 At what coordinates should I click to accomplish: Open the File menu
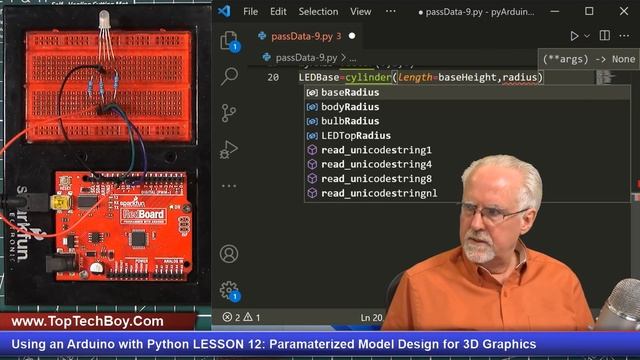click(250, 11)
